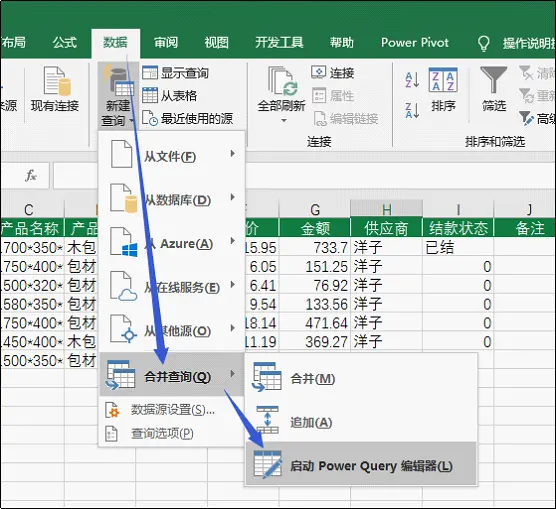The height and width of the screenshot is (509, 556).
Task: Click the 最近使用的源 clock icon
Action: (x=150, y=118)
